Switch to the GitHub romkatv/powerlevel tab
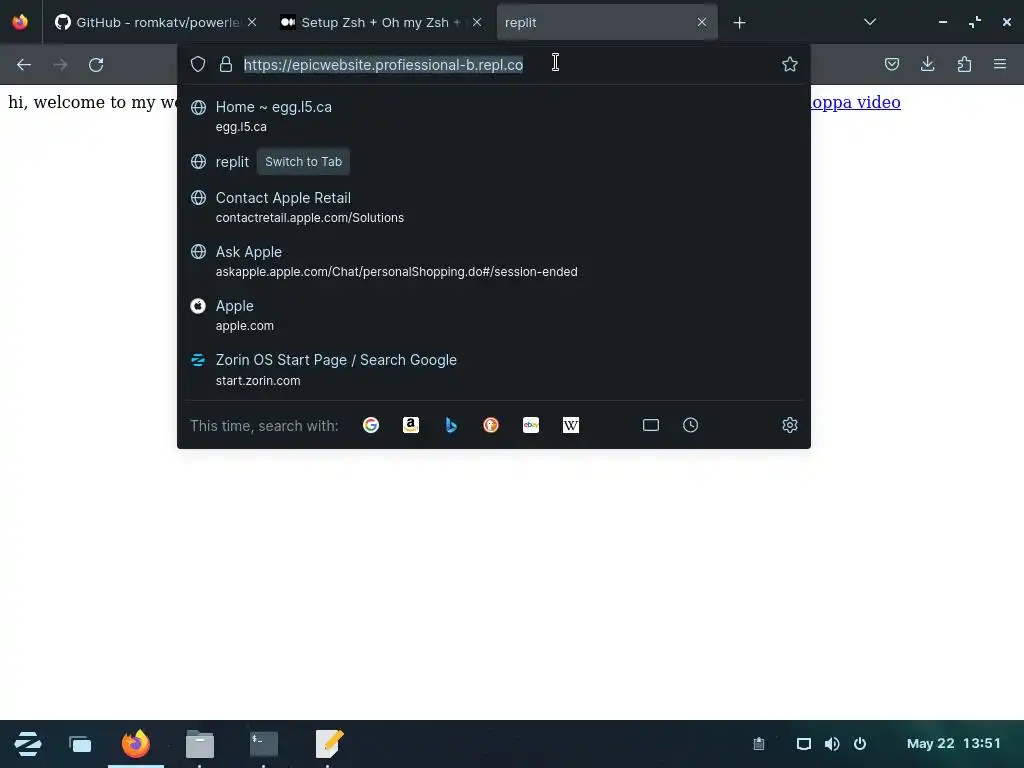This screenshot has height=768, width=1024. tap(155, 22)
